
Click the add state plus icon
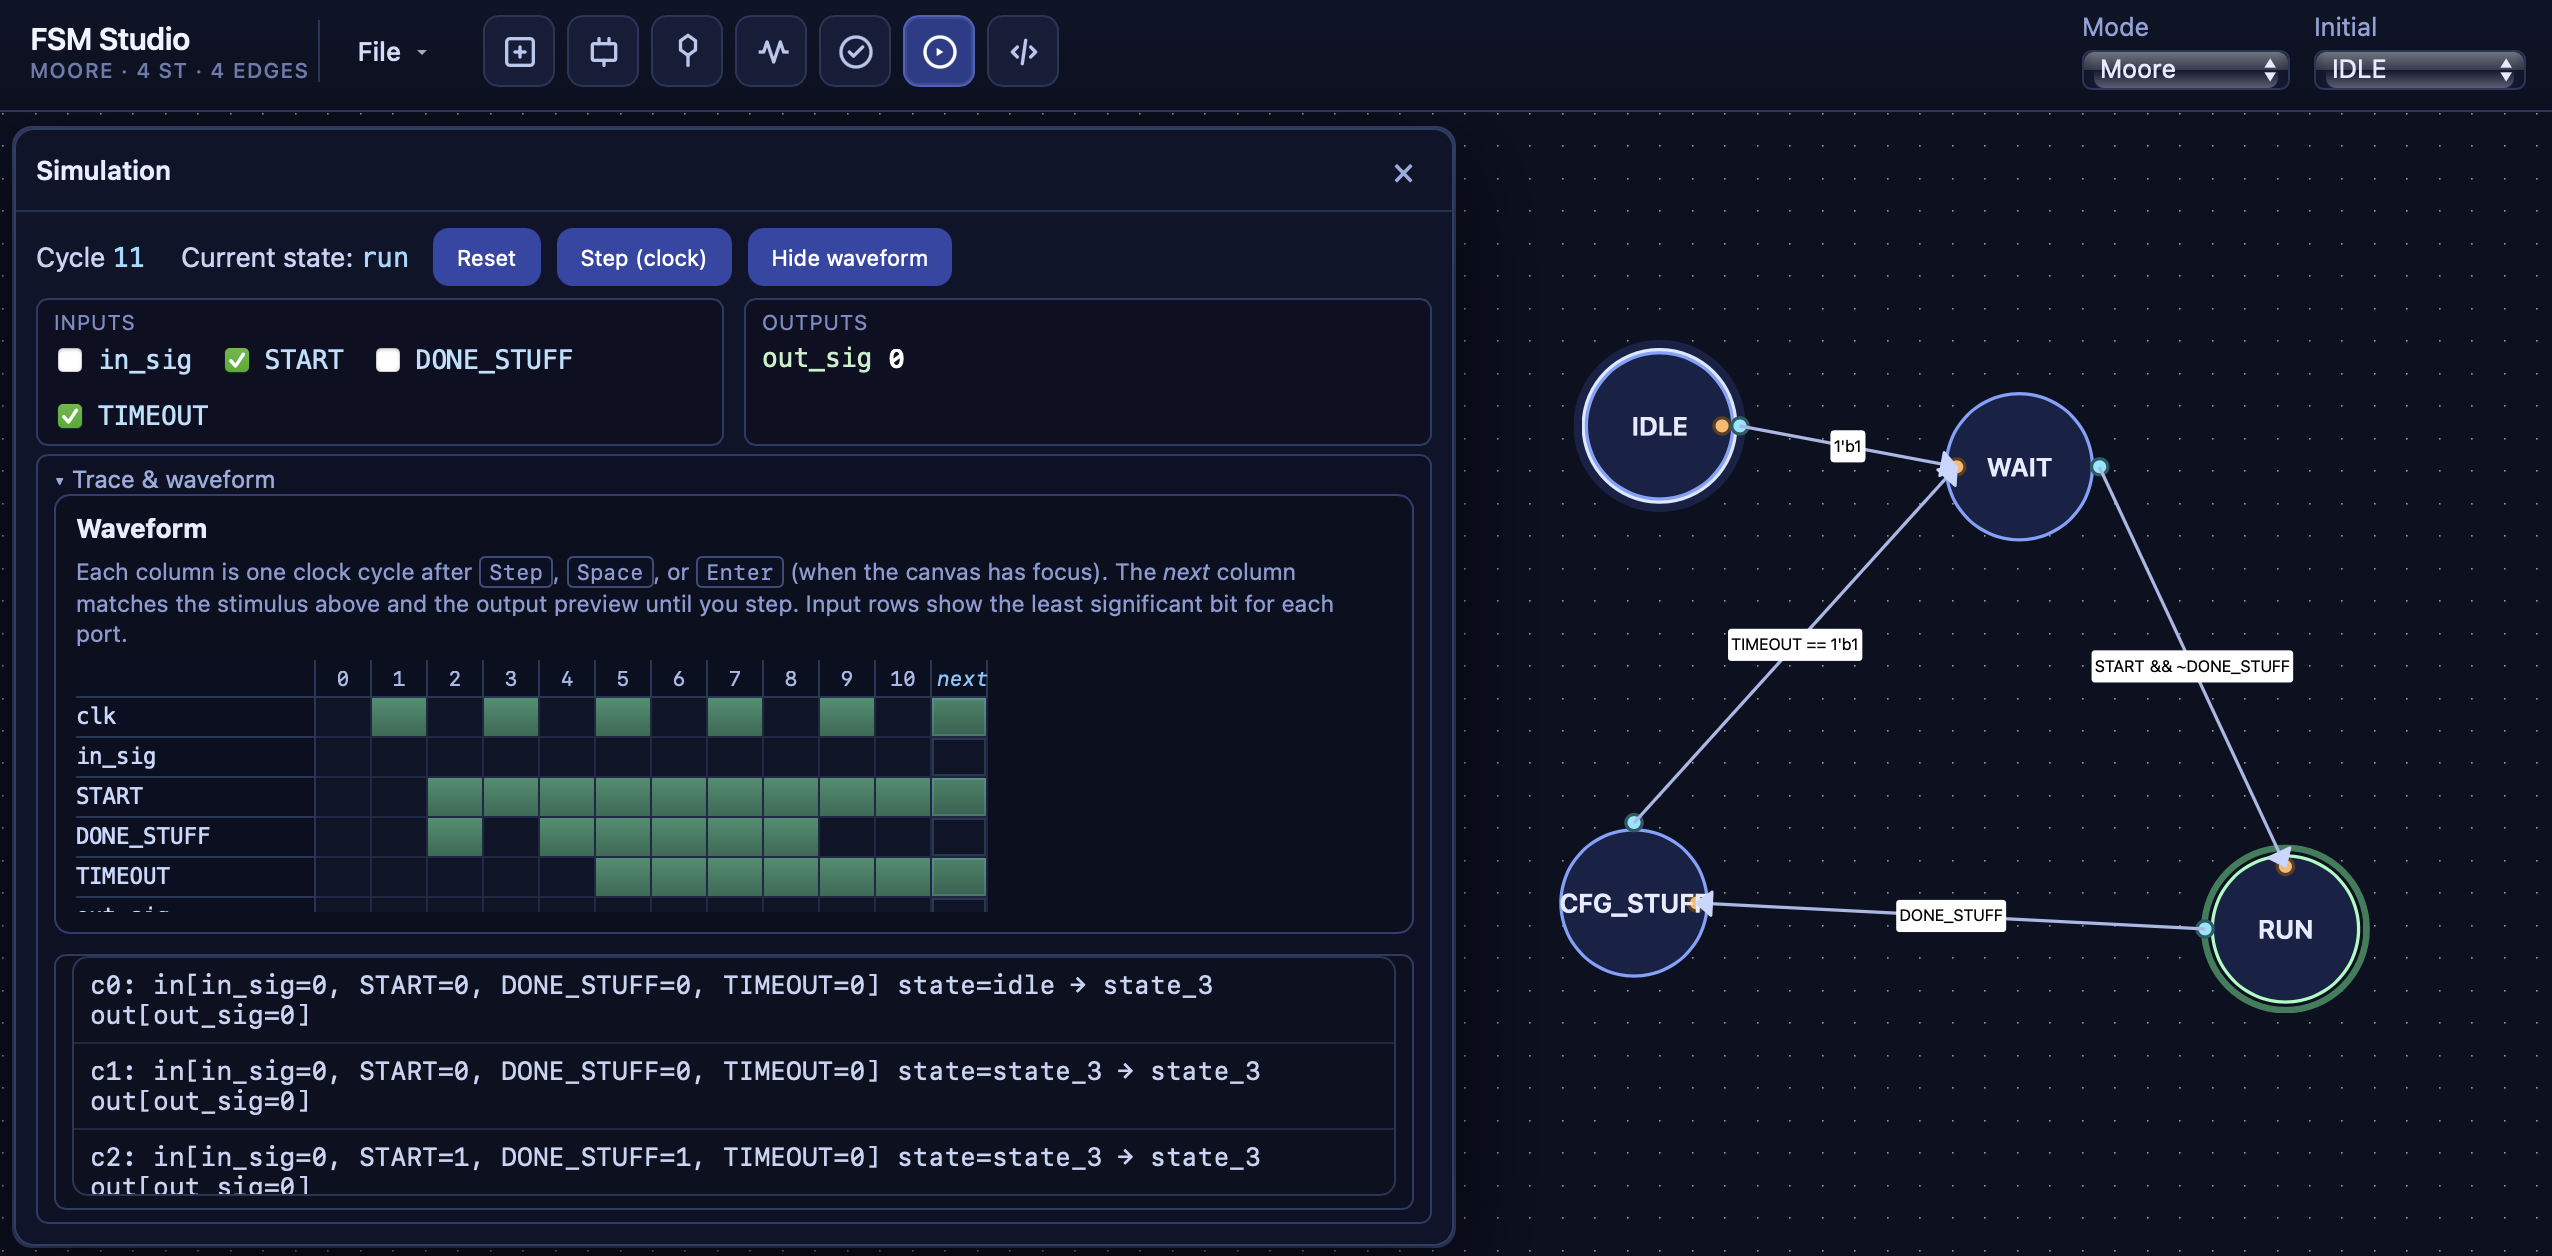tap(519, 51)
